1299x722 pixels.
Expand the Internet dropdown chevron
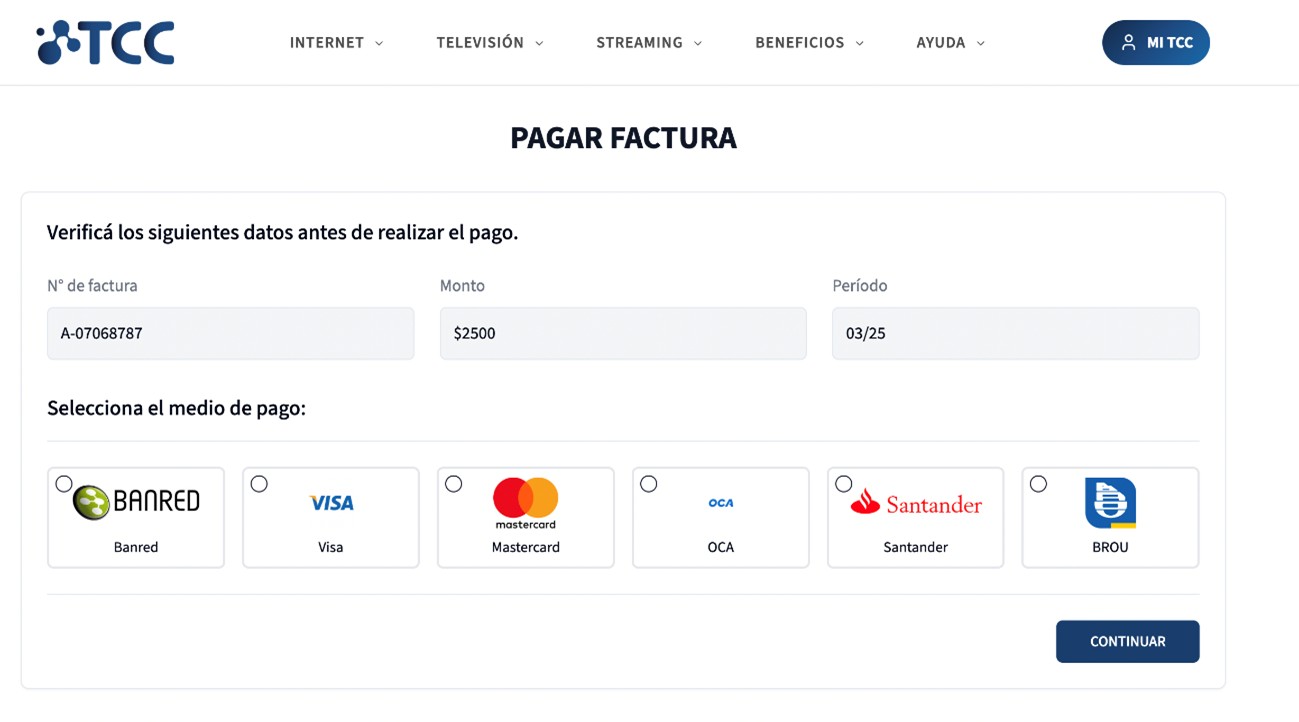[x=379, y=44]
